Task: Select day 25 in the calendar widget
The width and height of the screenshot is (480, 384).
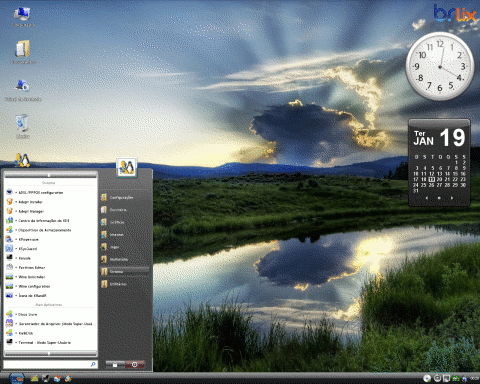Action: [x=423, y=185]
